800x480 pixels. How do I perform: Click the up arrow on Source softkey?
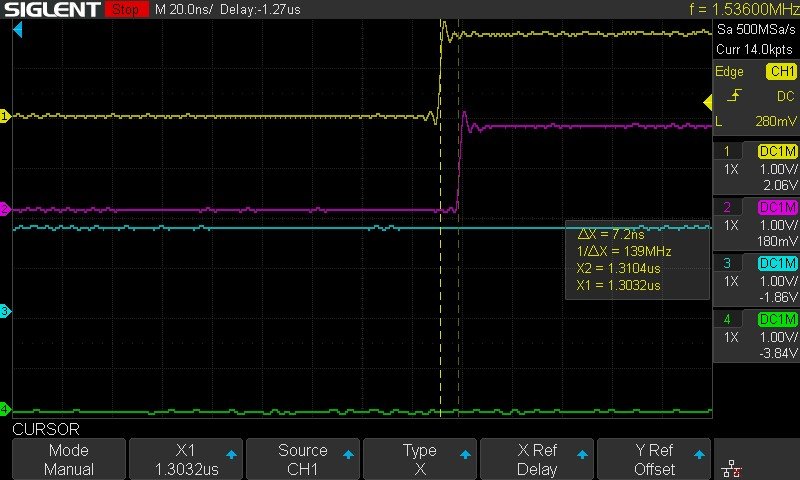click(x=348, y=454)
